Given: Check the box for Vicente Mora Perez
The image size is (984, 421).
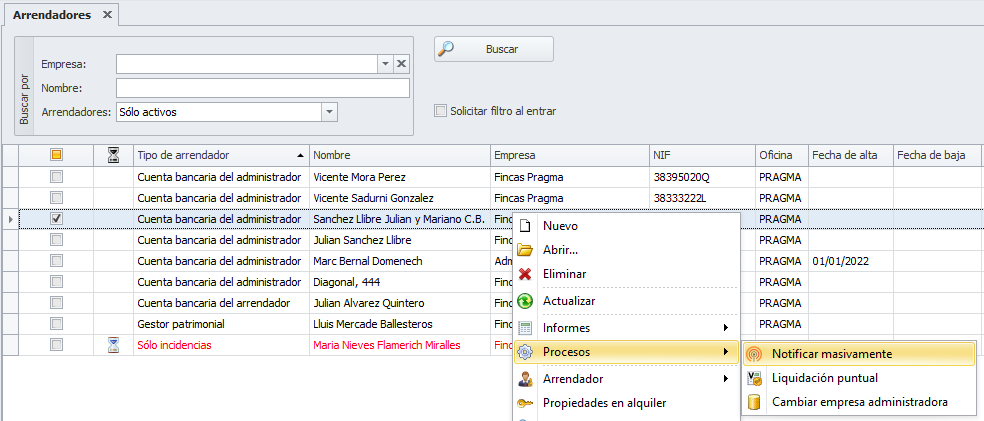Looking at the screenshot, I should point(56,177).
